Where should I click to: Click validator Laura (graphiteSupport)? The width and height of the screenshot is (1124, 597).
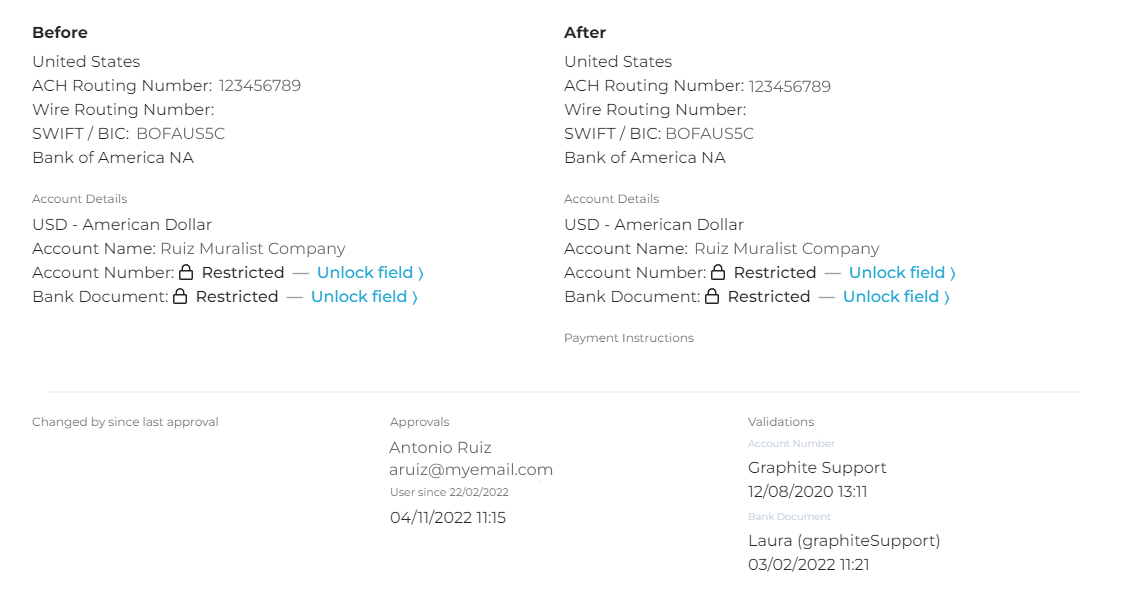click(x=844, y=540)
